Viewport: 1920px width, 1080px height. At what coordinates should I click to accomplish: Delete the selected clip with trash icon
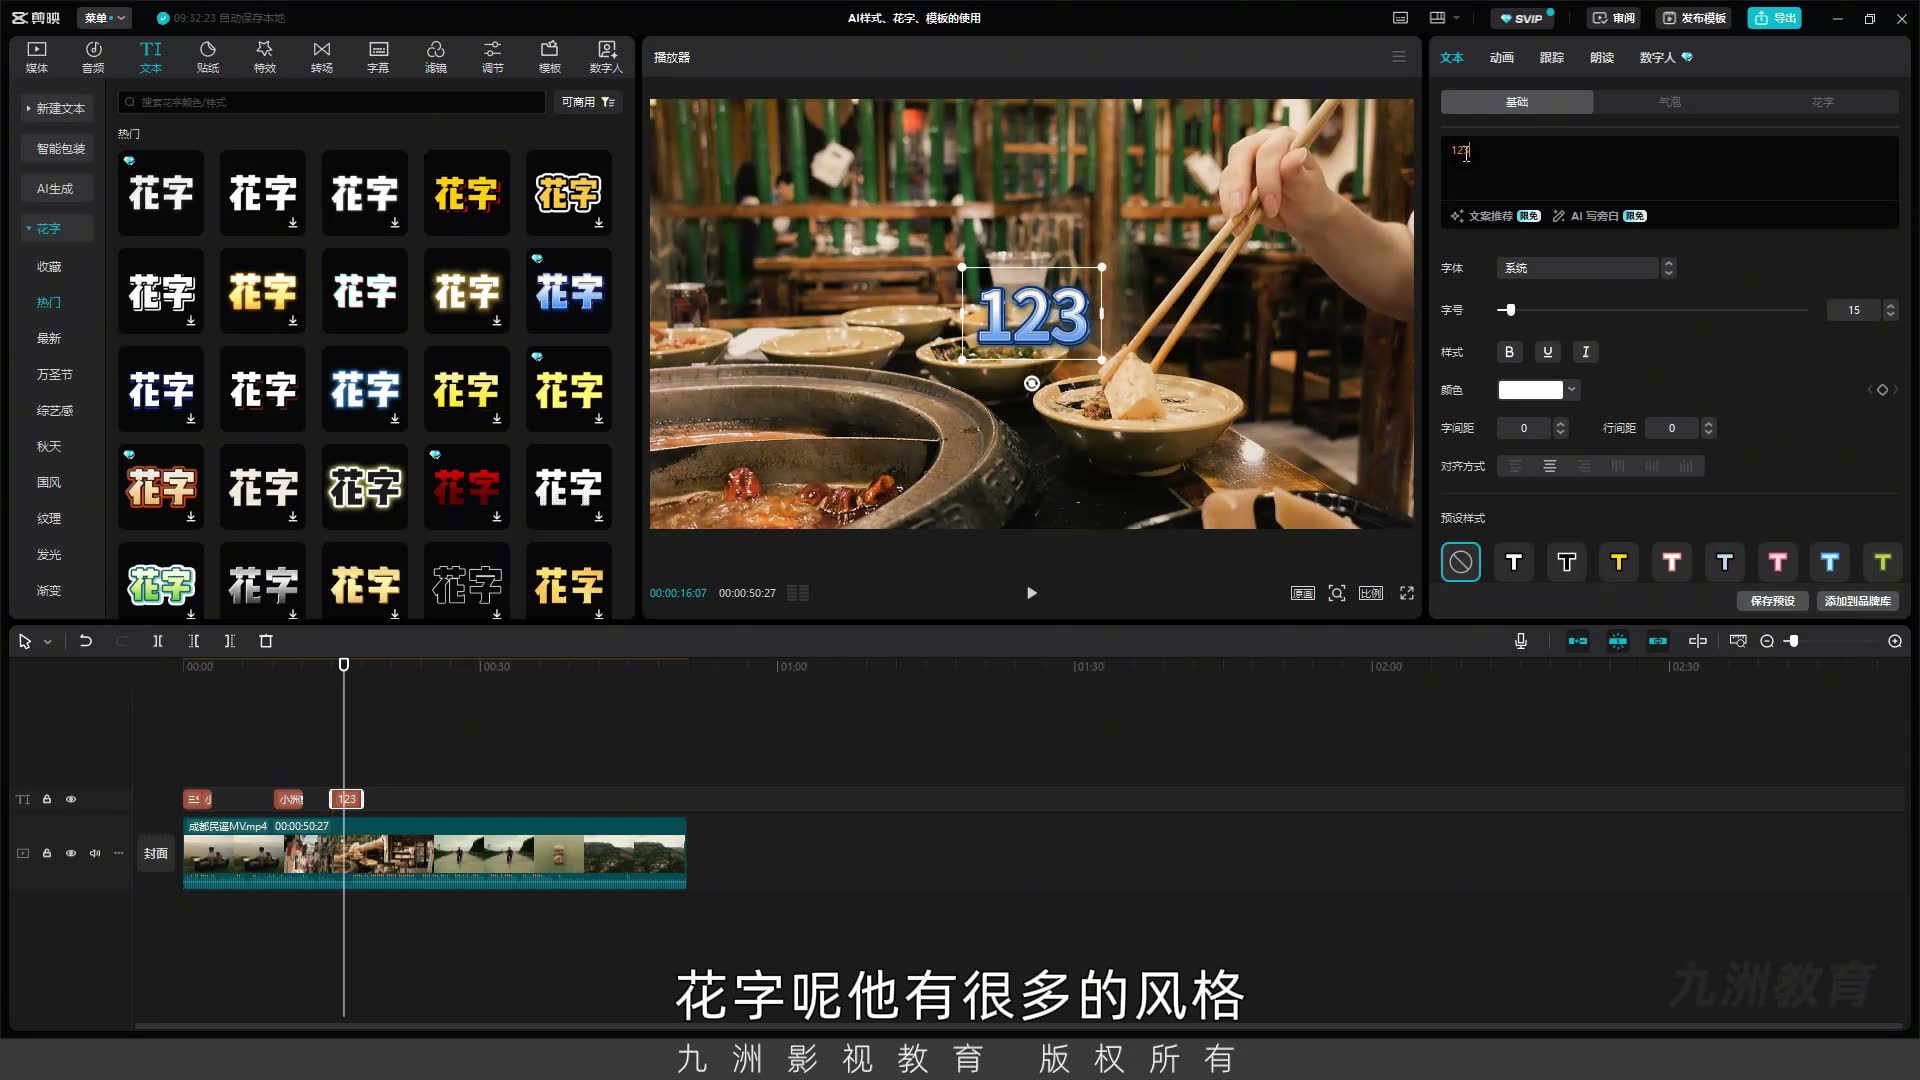(266, 641)
